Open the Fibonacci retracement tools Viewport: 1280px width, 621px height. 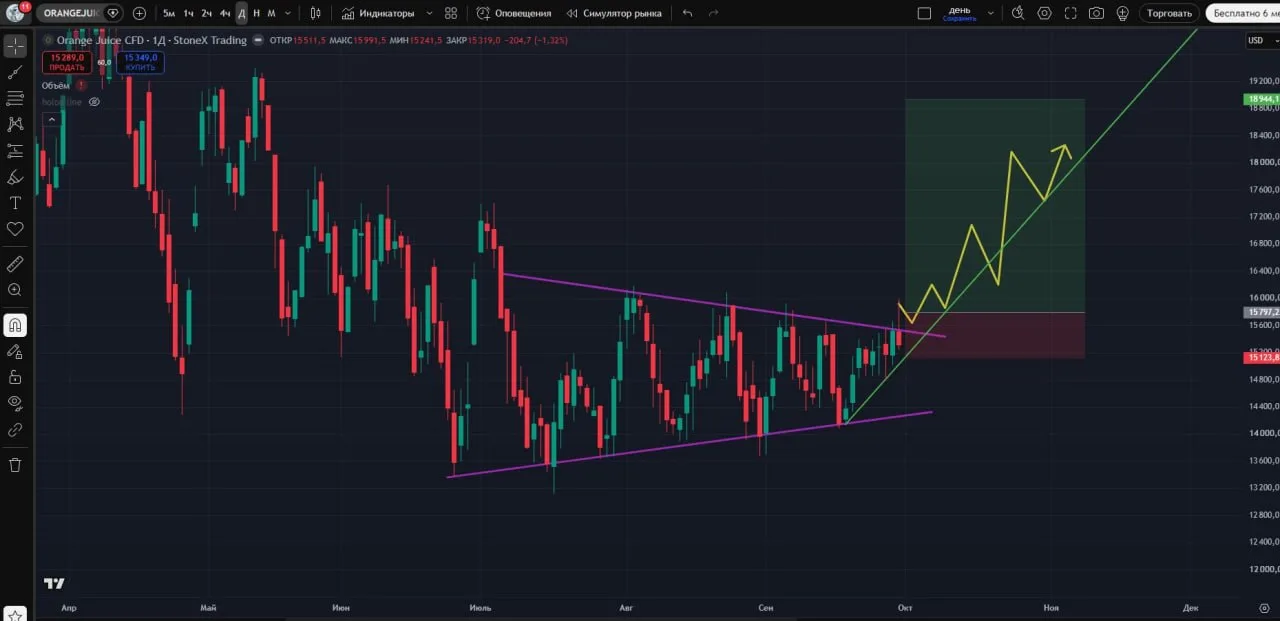coord(15,98)
